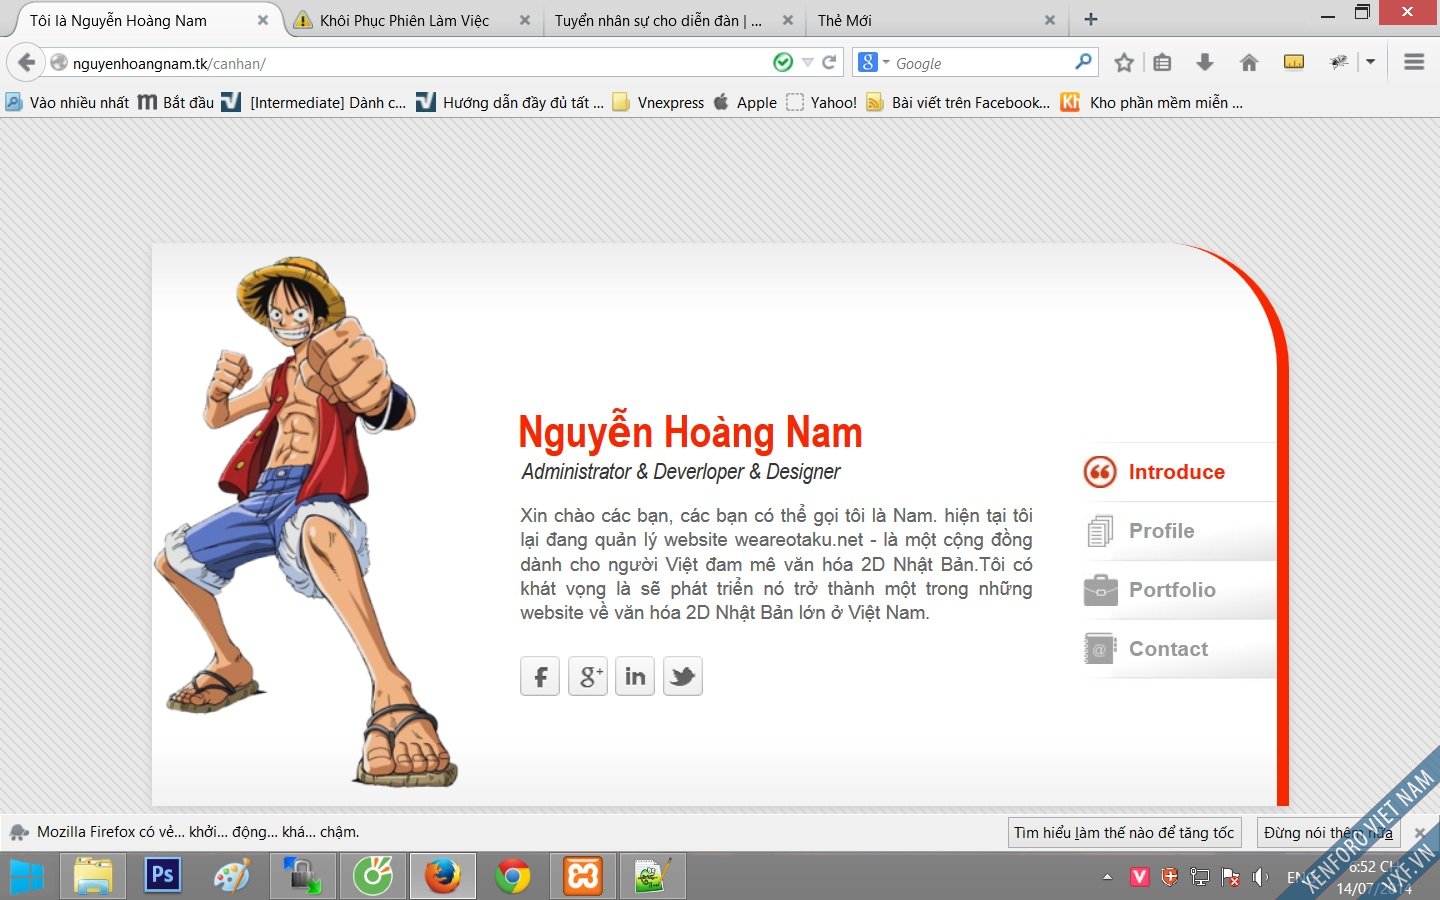Open the Firefox hamburger menu
The height and width of the screenshot is (900, 1440).
pos(1414,62)
